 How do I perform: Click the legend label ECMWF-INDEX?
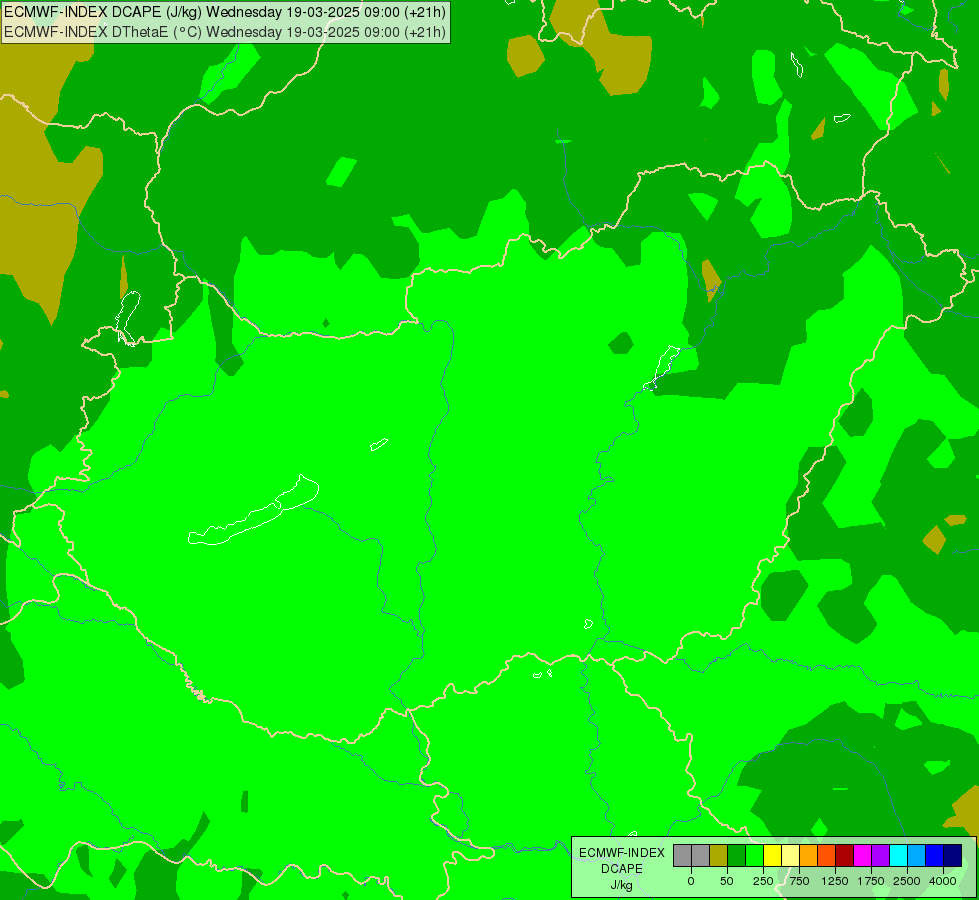click(622, 853)
